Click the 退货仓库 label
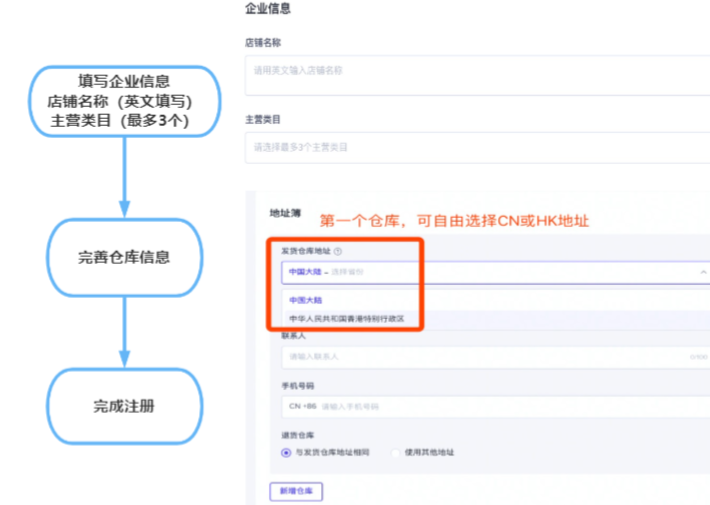This screenshot has height=505, width=710. (x=299, y=434)
